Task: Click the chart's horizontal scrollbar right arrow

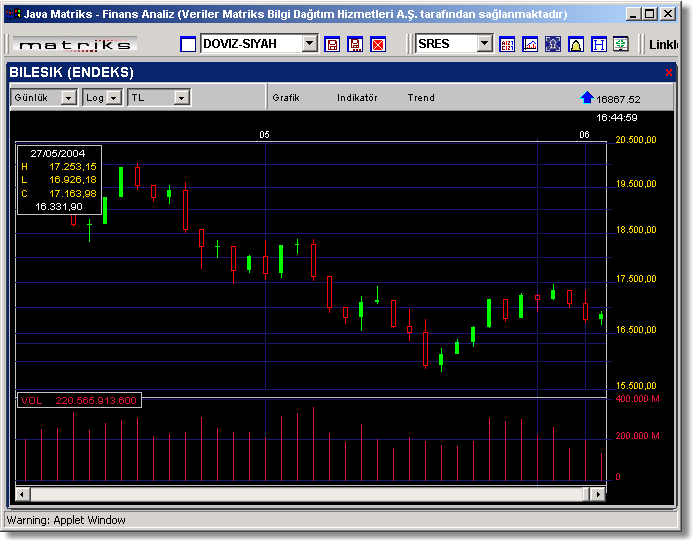Action: coord(599,494)
